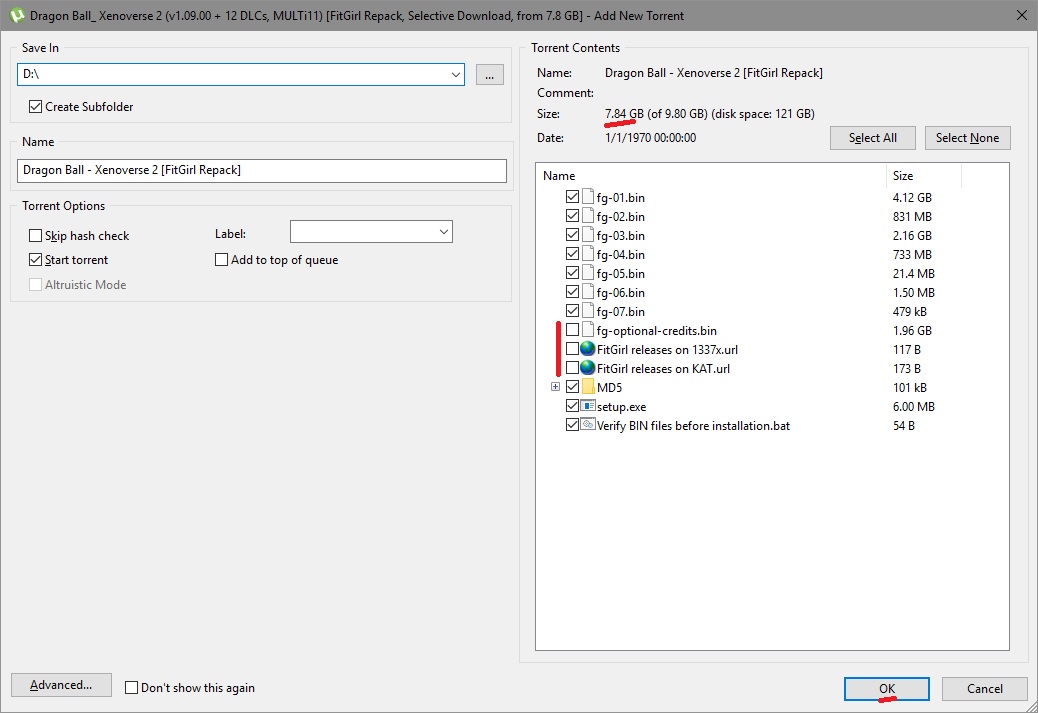This screenshot has width=1038, height=713.
Task: Click the 1.96 GB size value
Action: [x=912, y=330]
